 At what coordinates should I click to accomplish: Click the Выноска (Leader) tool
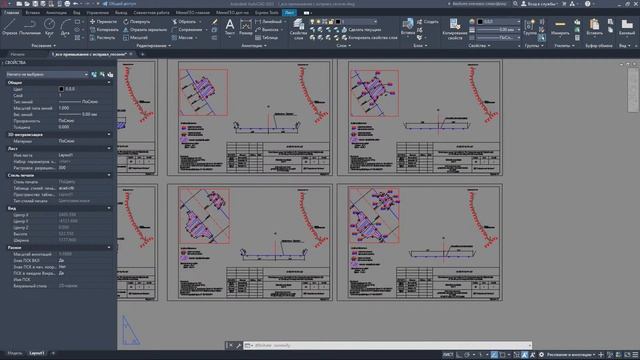tap(267, 29)
